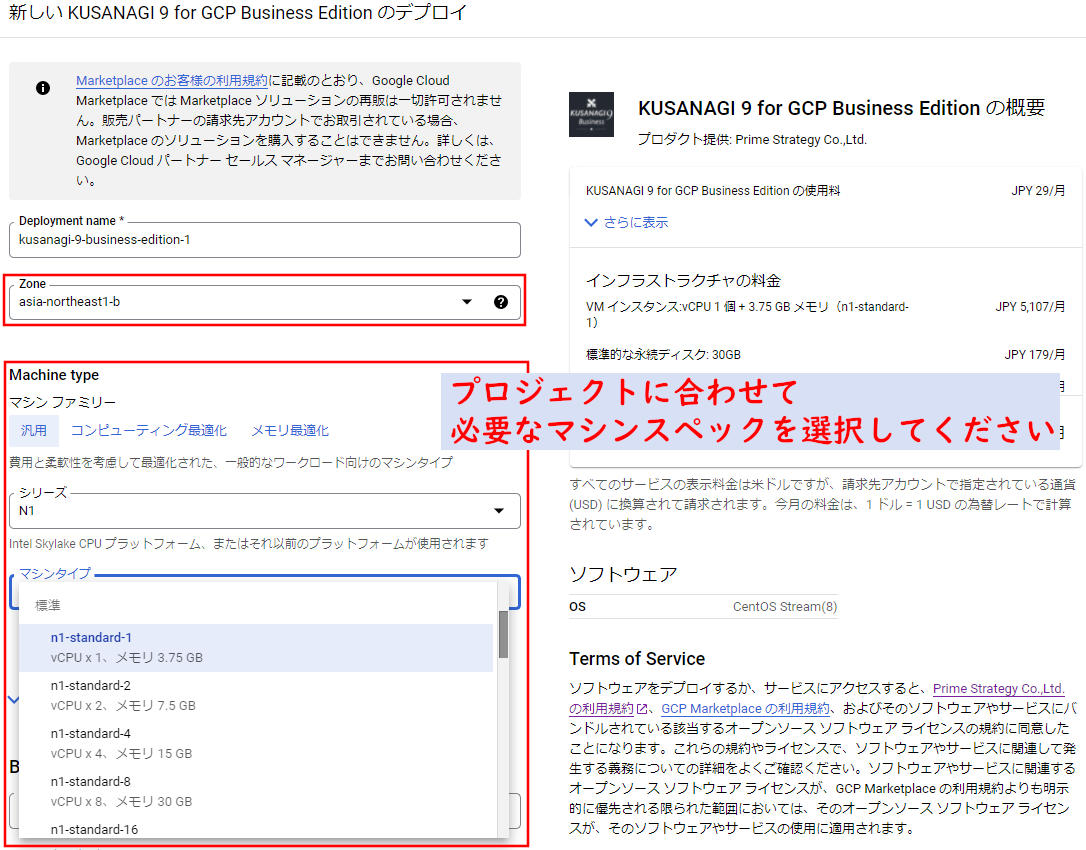
Task: Open the Zone dropdown arrow
Action: pos(467,302)
